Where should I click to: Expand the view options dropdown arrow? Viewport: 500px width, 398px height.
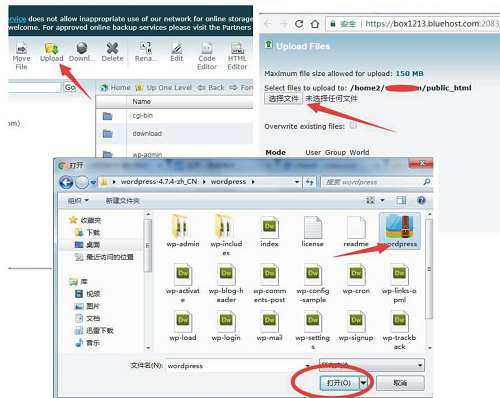(382, 200)
